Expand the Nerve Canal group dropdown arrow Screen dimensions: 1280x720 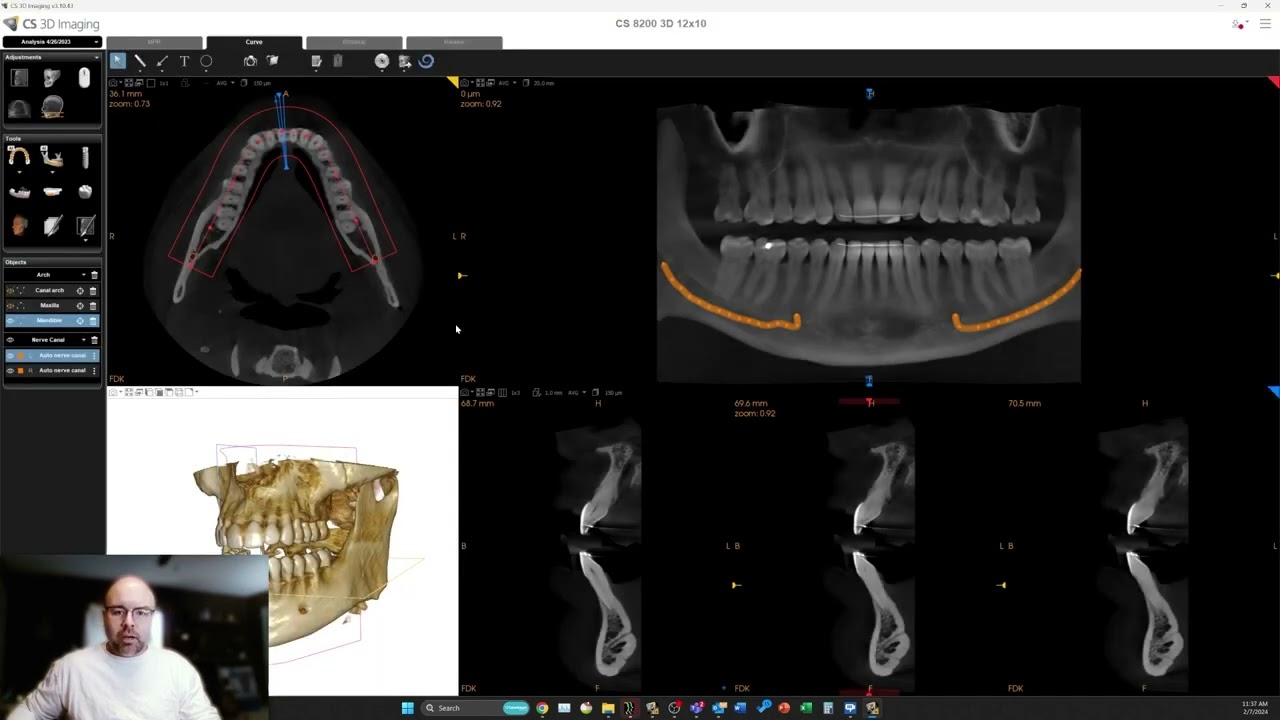tap(83, 340)
